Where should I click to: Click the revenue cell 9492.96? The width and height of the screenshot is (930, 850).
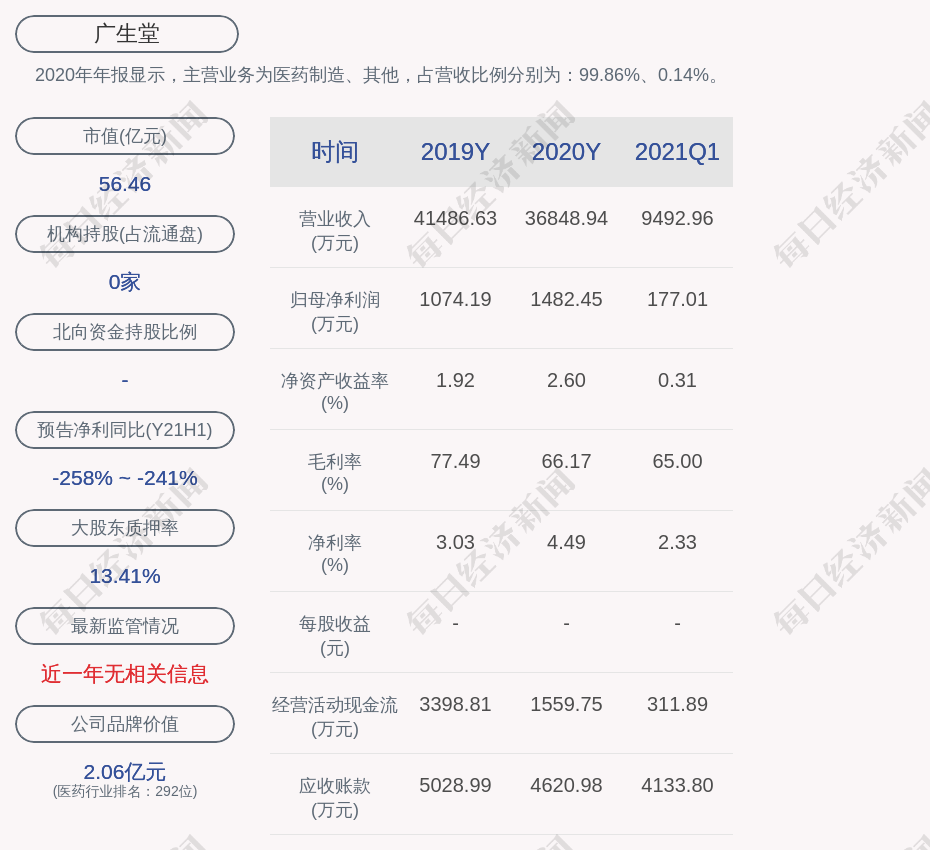[x=677, y=218]
